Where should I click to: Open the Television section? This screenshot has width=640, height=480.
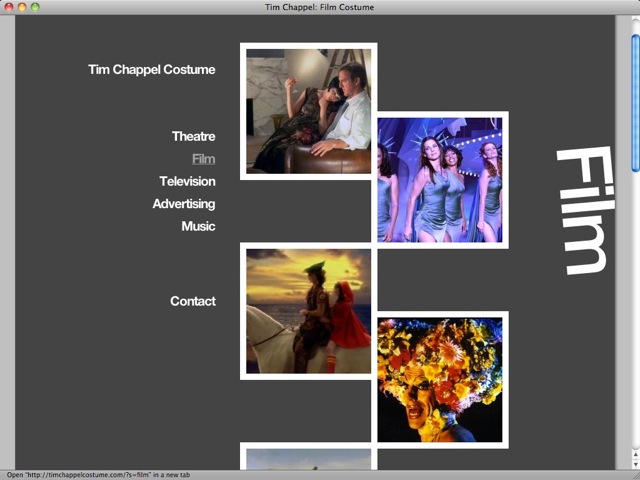click(x=187, y=181)
